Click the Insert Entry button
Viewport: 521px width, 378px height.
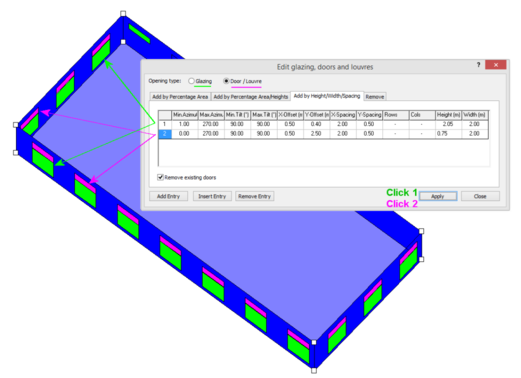pyautogui.click(x=212, y=196)
